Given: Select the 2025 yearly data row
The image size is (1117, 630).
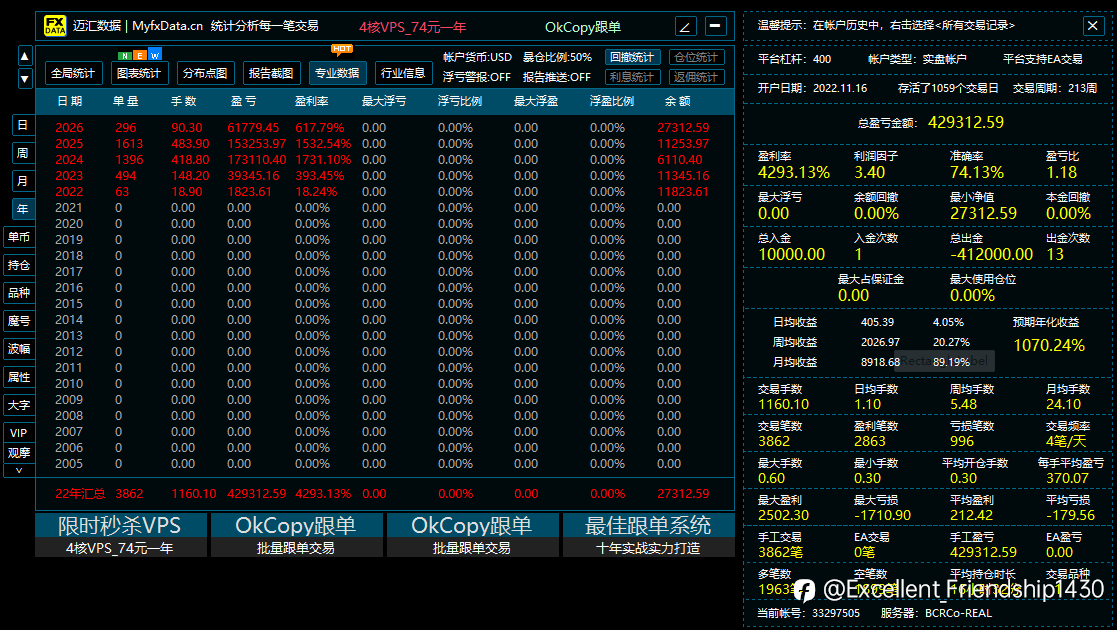Looking at the screenshot, I should tap(385, 144).
